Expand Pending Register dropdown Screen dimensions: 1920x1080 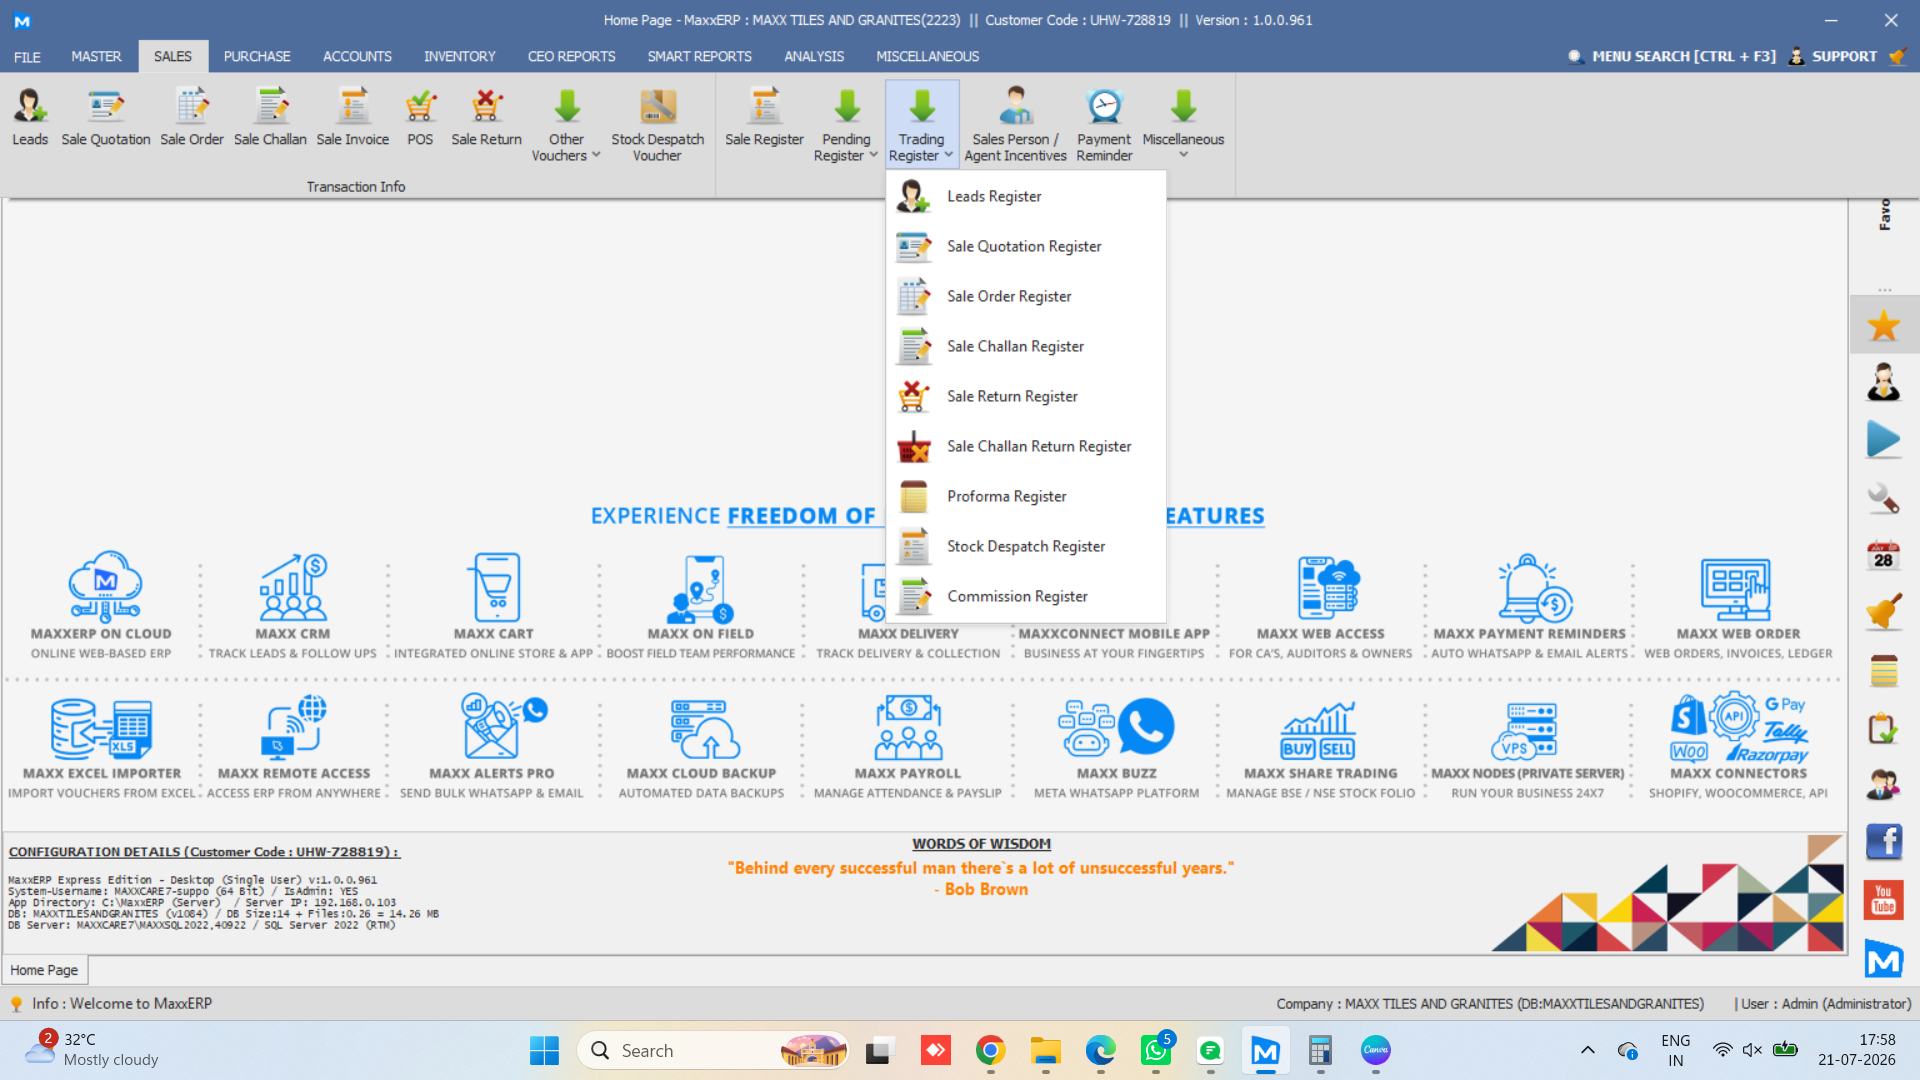[x=846, y=125]
